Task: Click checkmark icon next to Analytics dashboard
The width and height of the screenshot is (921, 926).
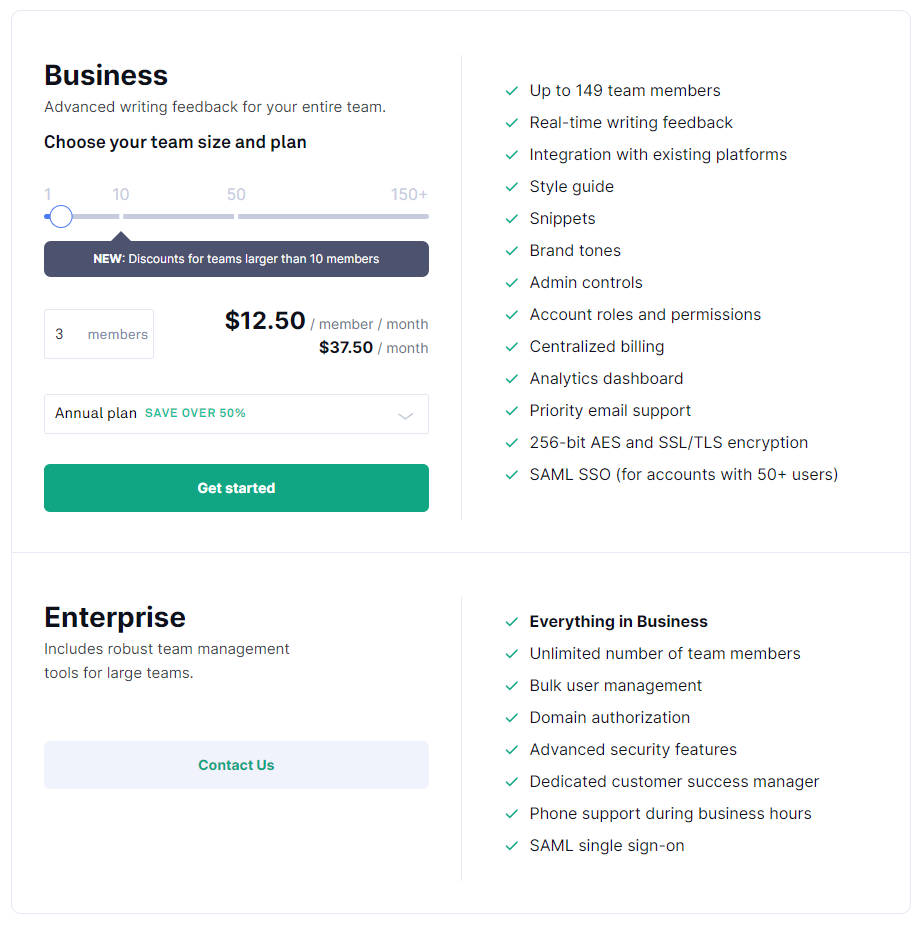Action: (512, 379)
